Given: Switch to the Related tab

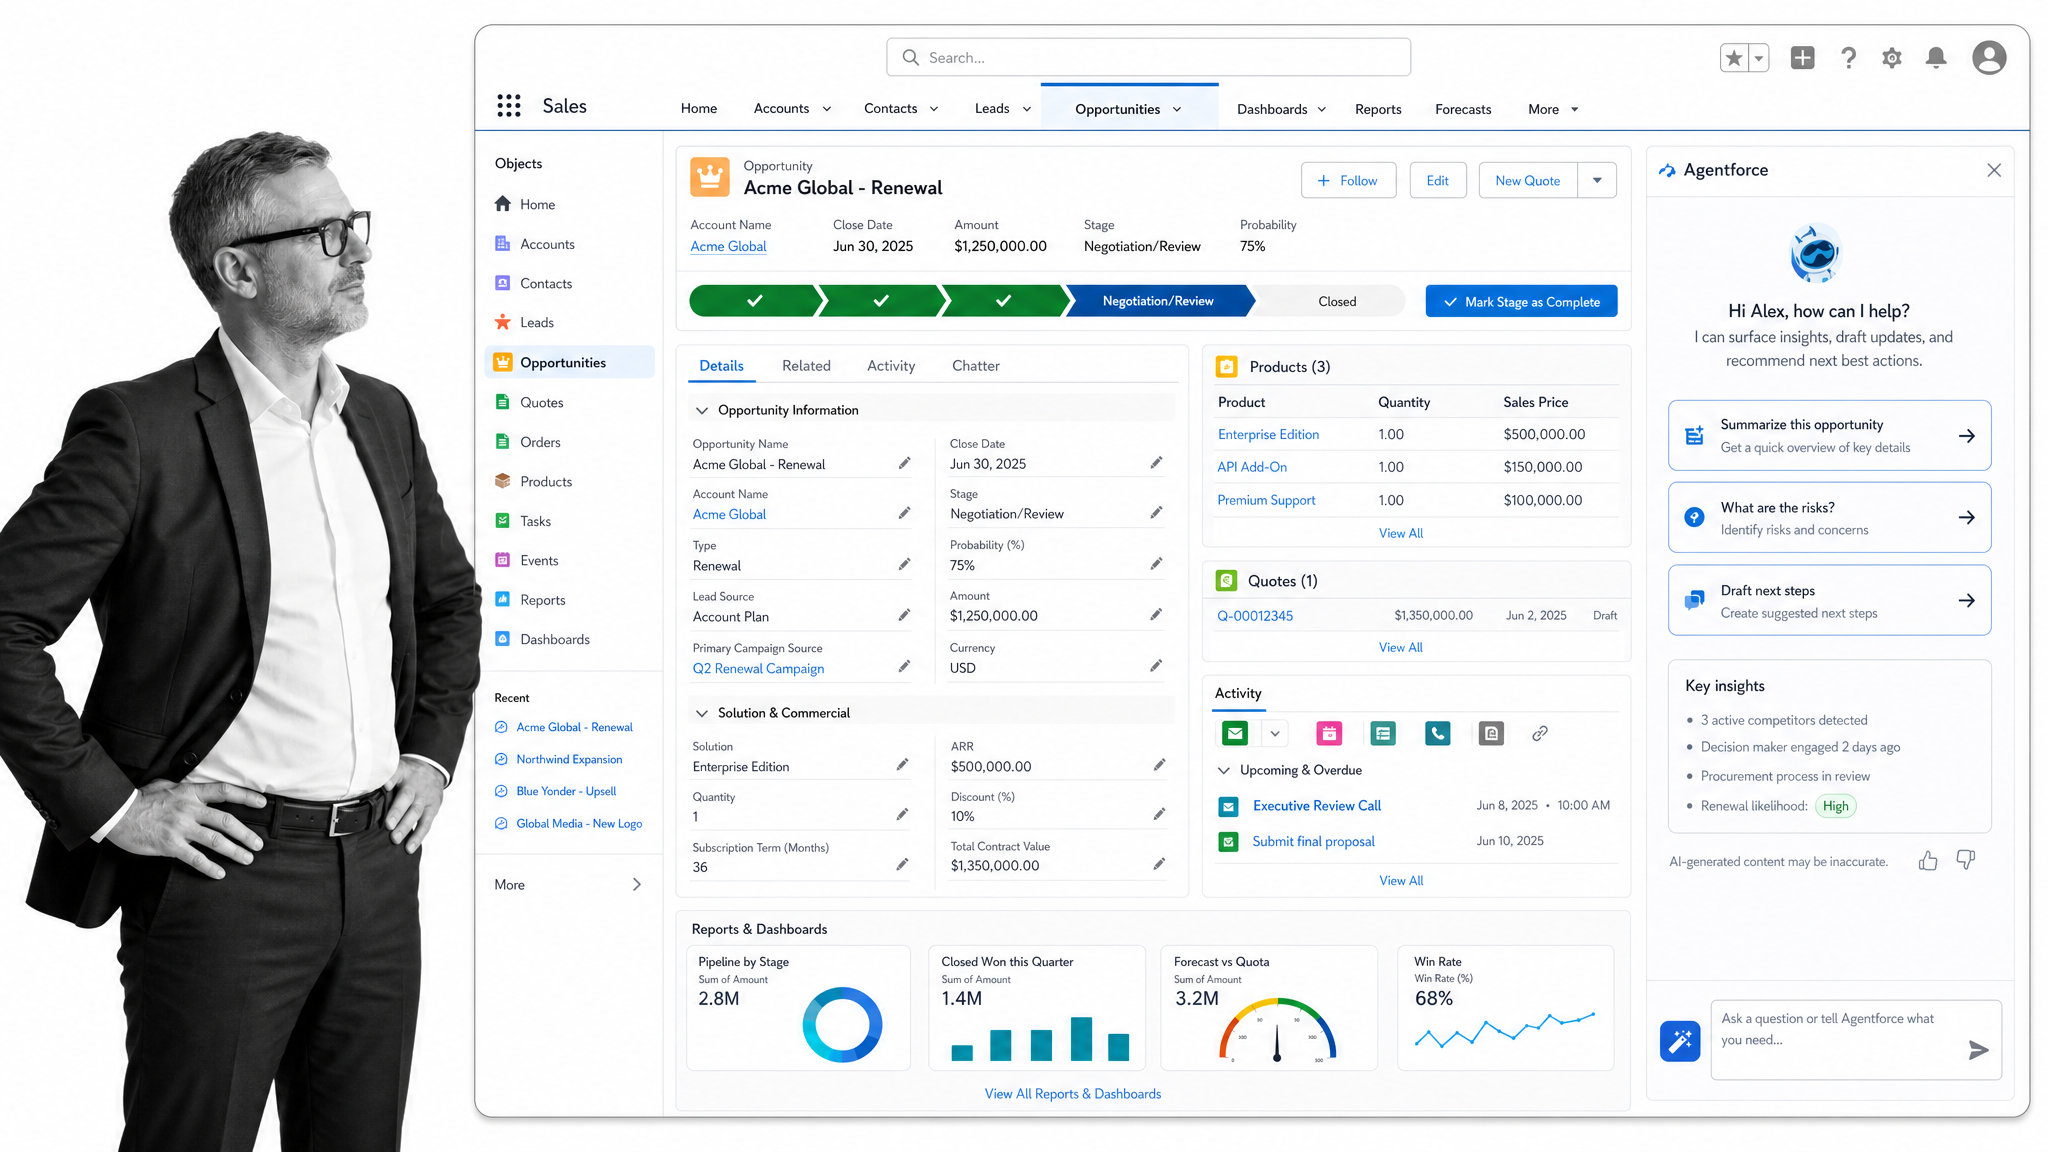Looking at the screenshot, I should (806, 366).
